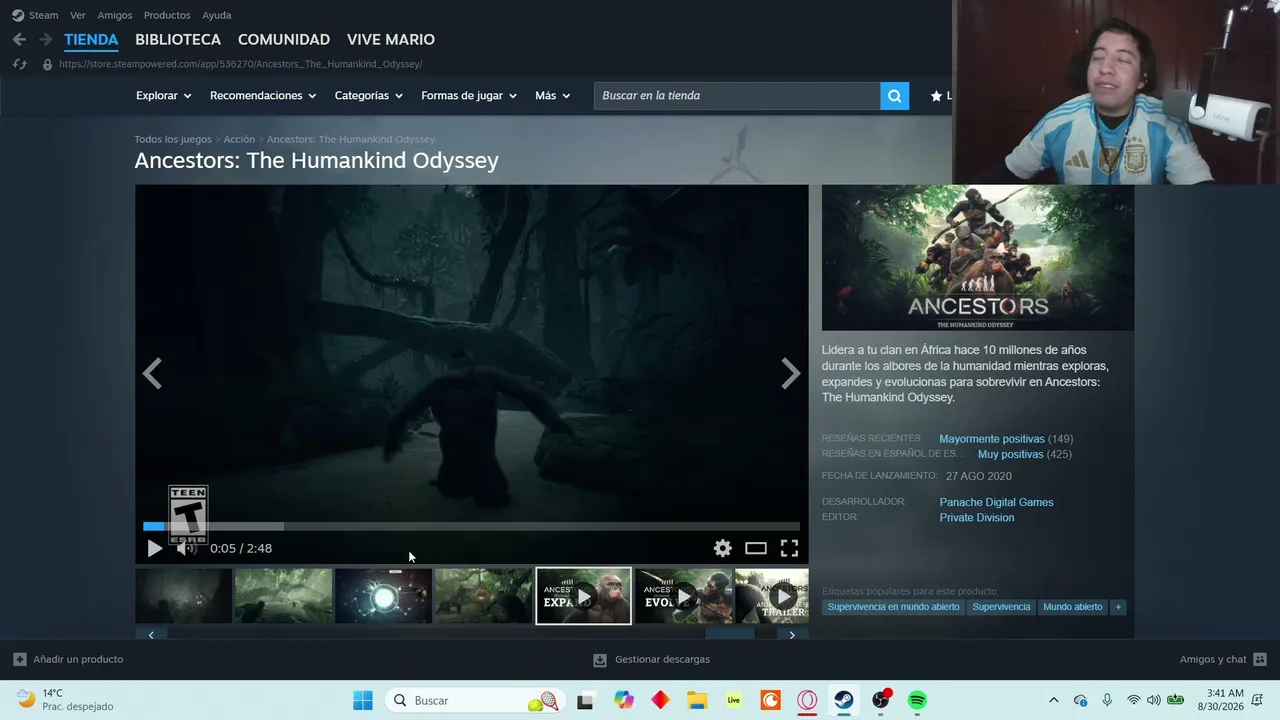This screenshot has height=720, width=1280.
Task: Expand the Formas de jugar dropdown
Action: point(469,96)
